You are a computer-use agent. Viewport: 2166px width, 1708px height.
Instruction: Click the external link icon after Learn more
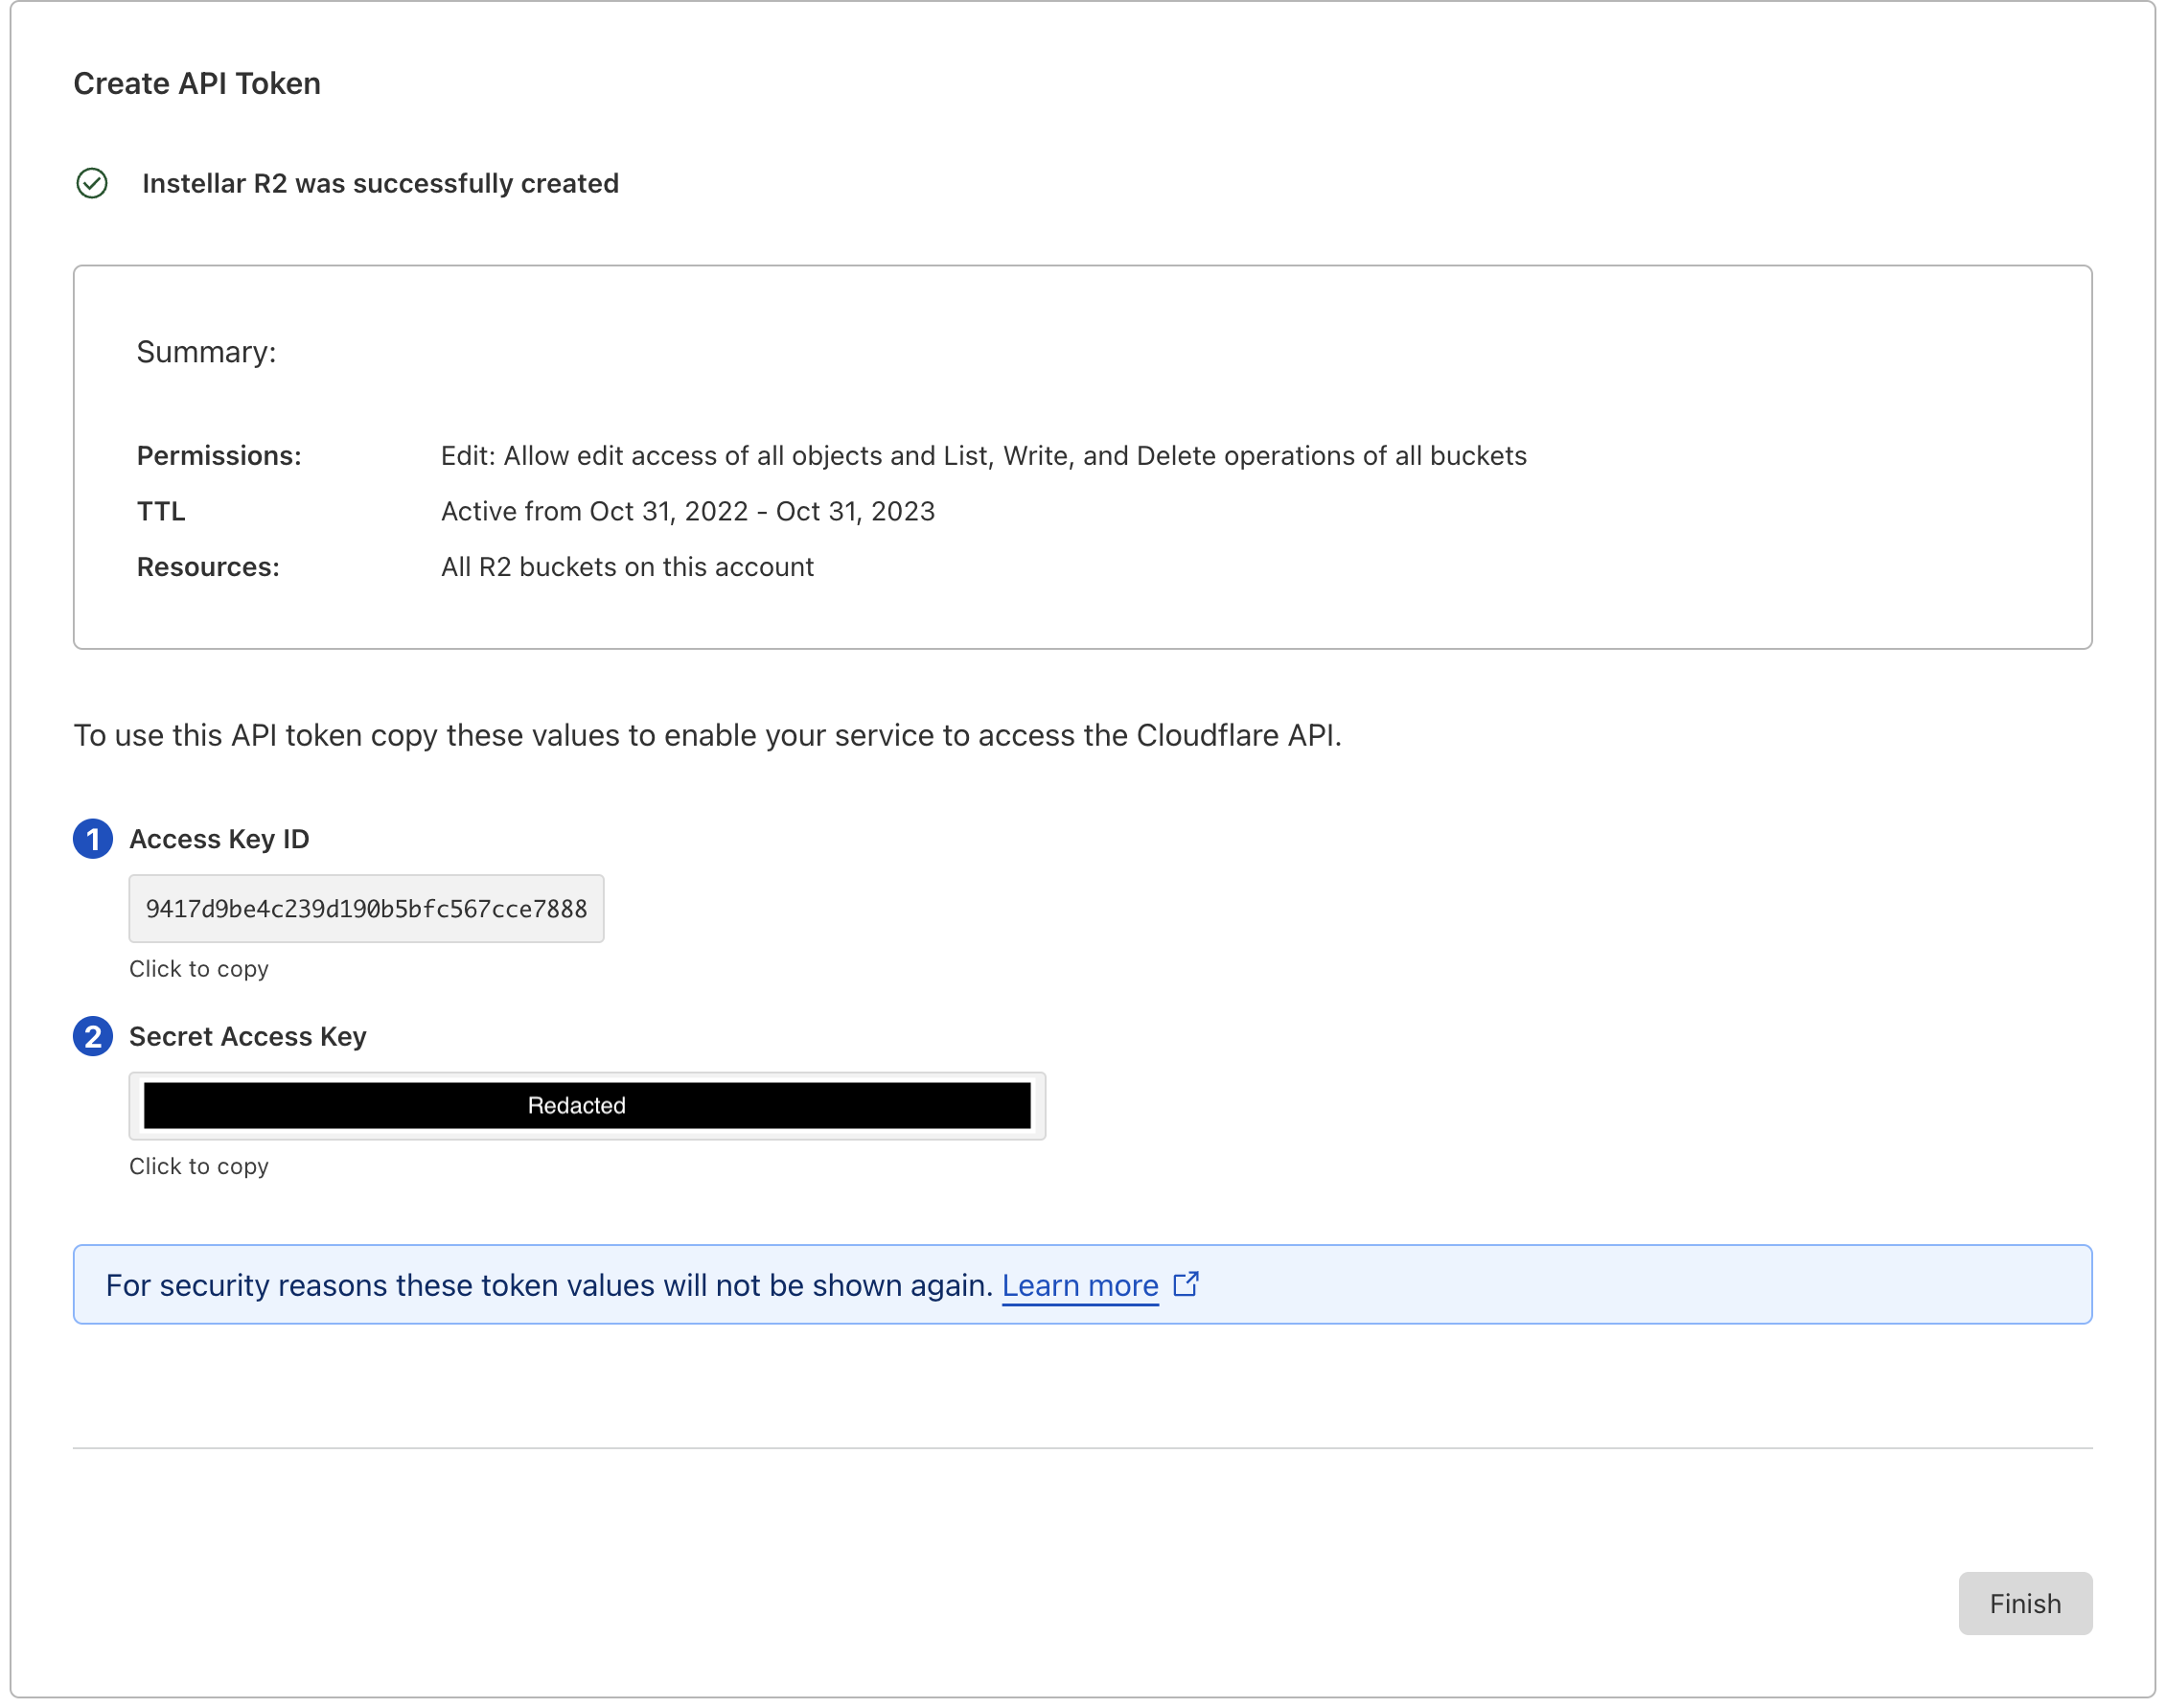click(x=1186, y=1284)
